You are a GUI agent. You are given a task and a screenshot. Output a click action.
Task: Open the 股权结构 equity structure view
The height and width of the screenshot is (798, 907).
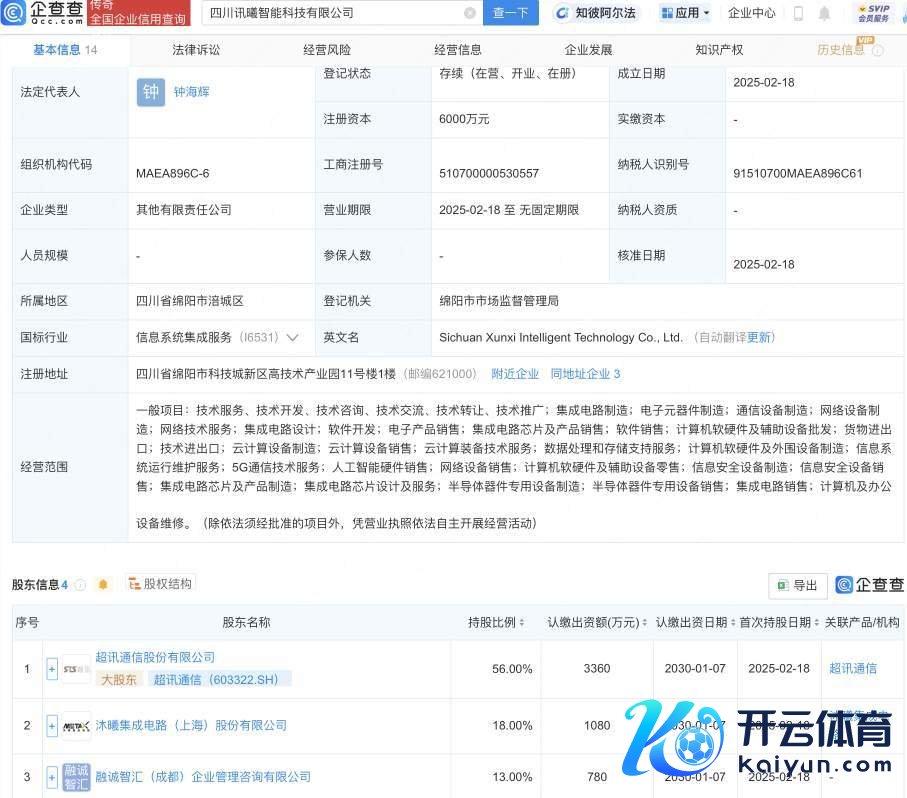160,584
